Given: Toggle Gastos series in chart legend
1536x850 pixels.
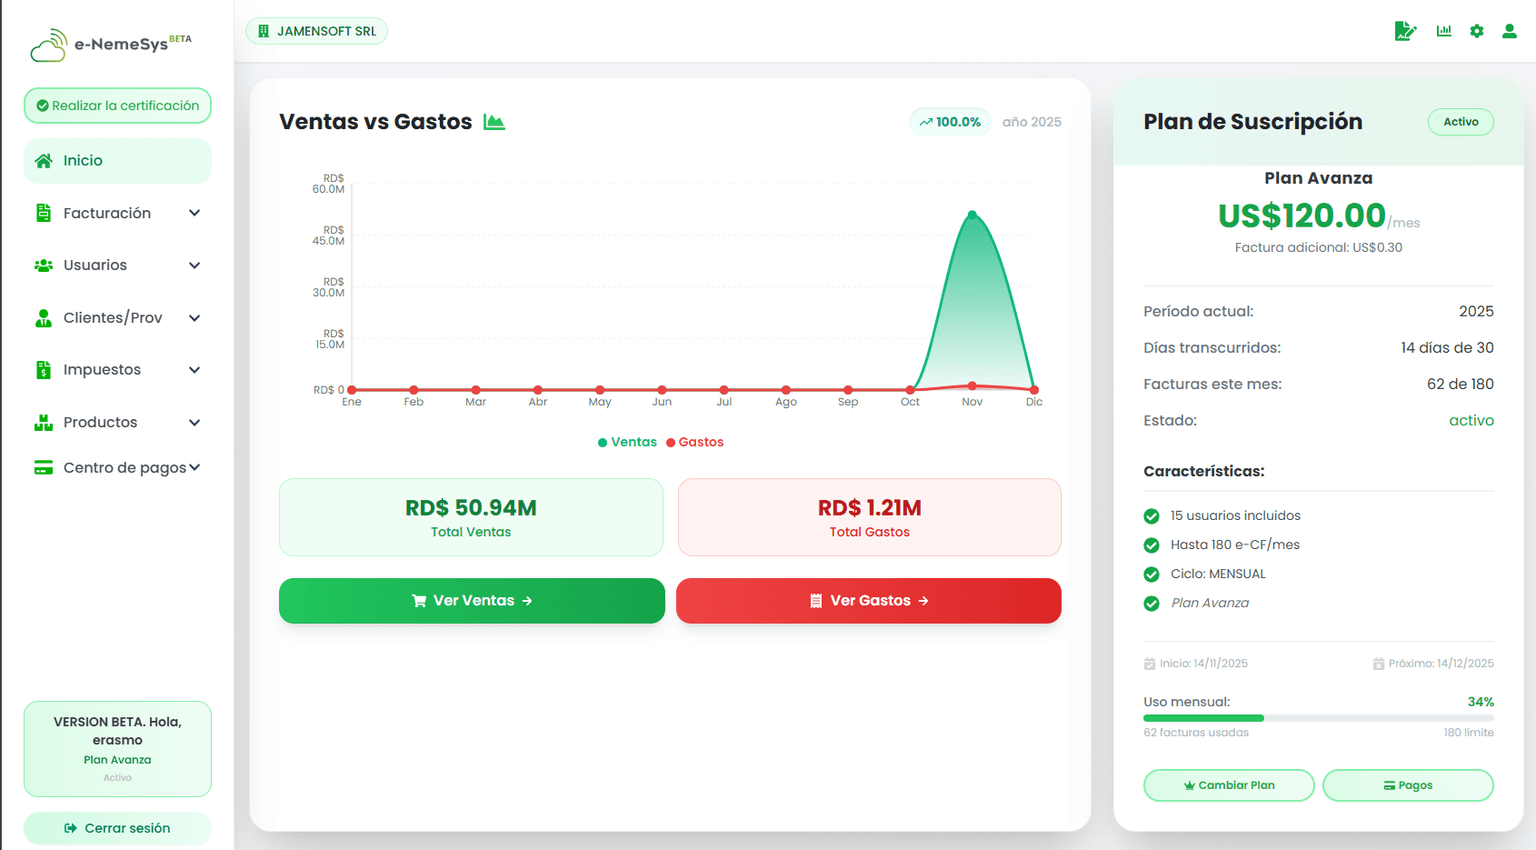Looking at the screenshot, I should coord(695,442).
